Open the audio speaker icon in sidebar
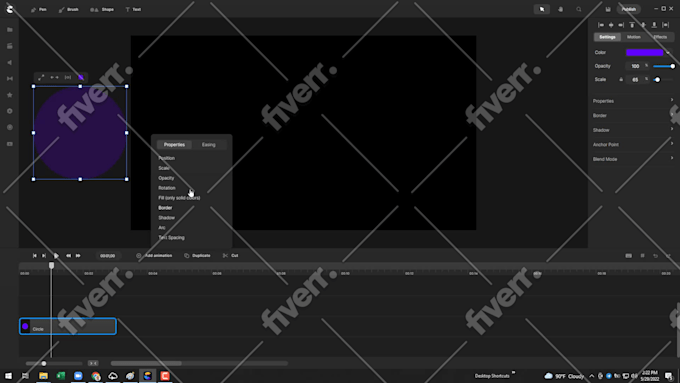 (x=10, y=62)
